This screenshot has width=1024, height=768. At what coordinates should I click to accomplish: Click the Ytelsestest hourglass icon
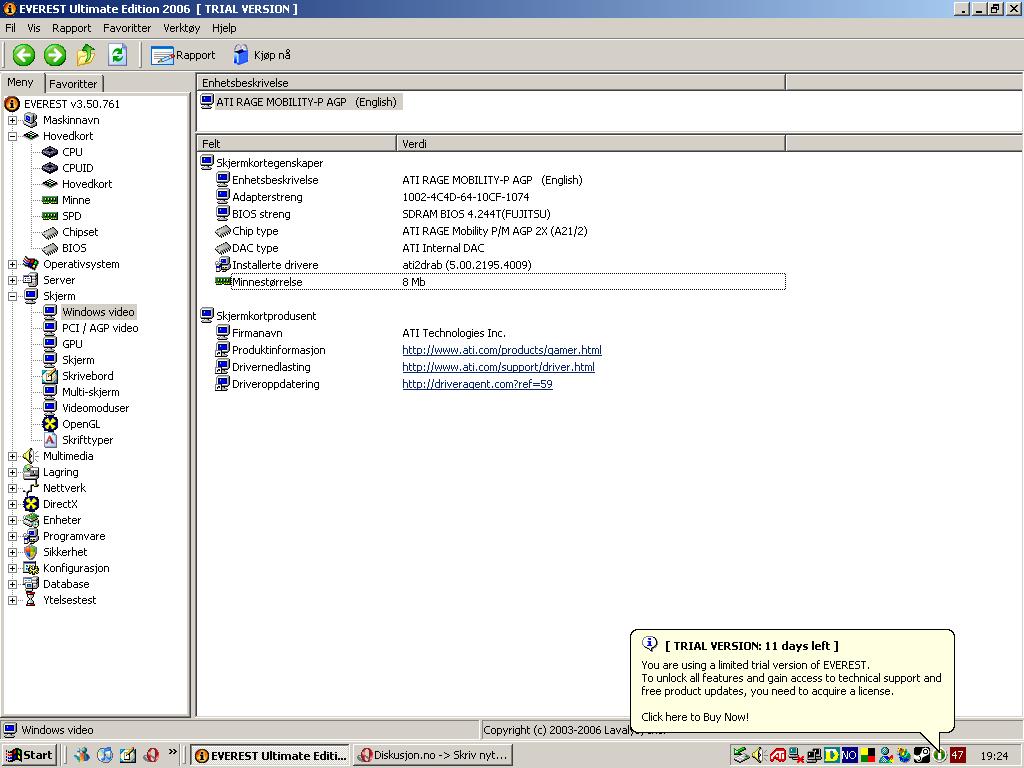31,600
